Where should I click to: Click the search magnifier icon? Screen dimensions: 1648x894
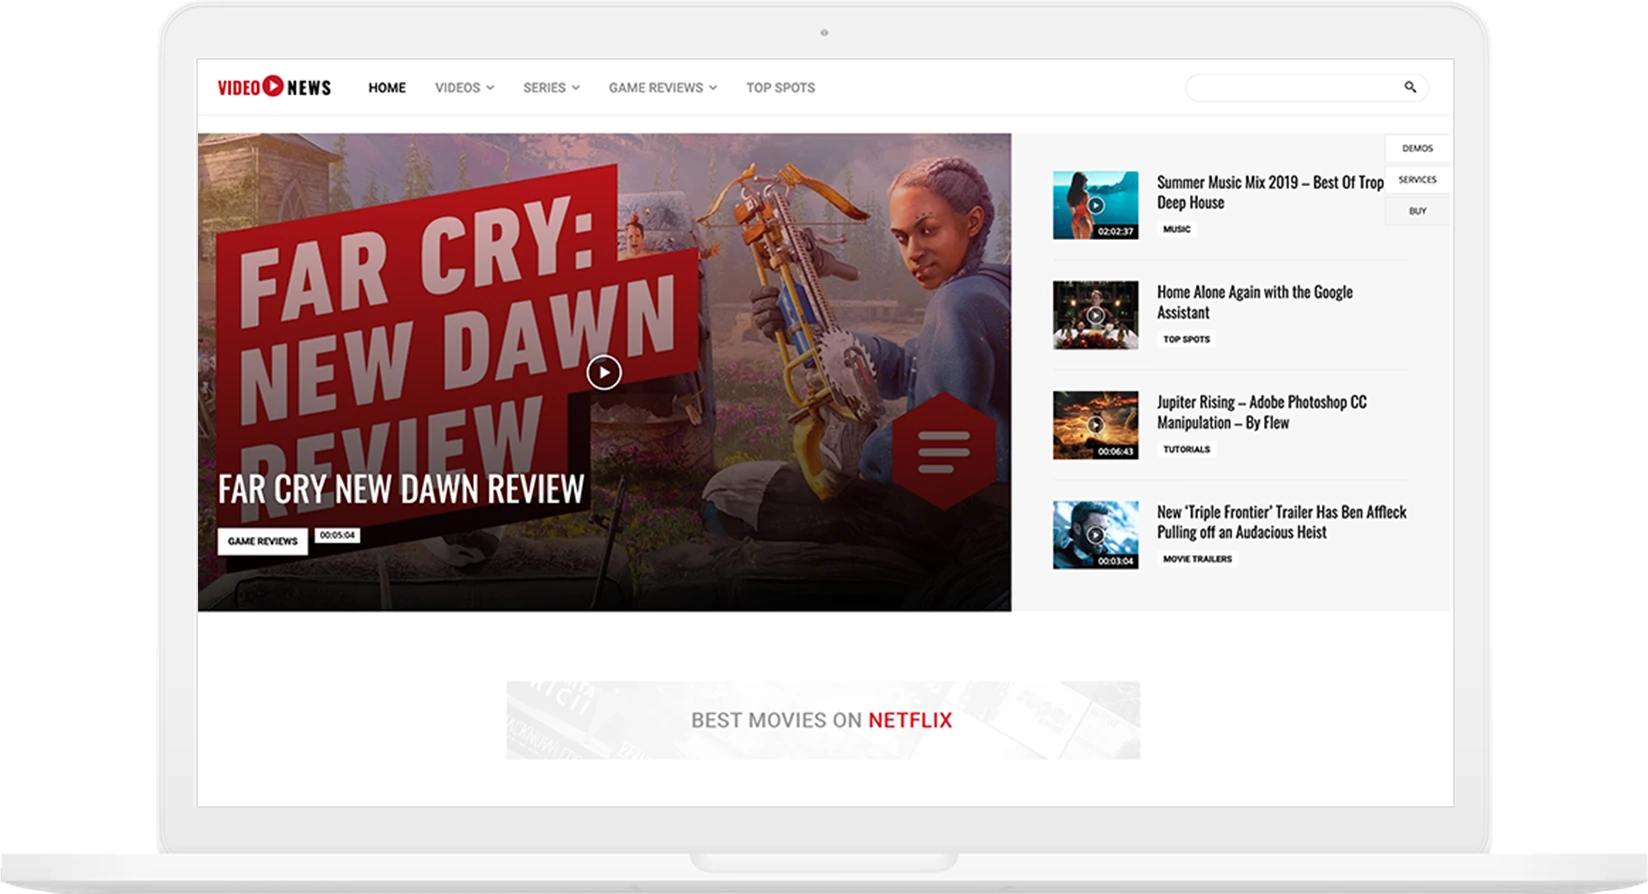pos(1410,87)
